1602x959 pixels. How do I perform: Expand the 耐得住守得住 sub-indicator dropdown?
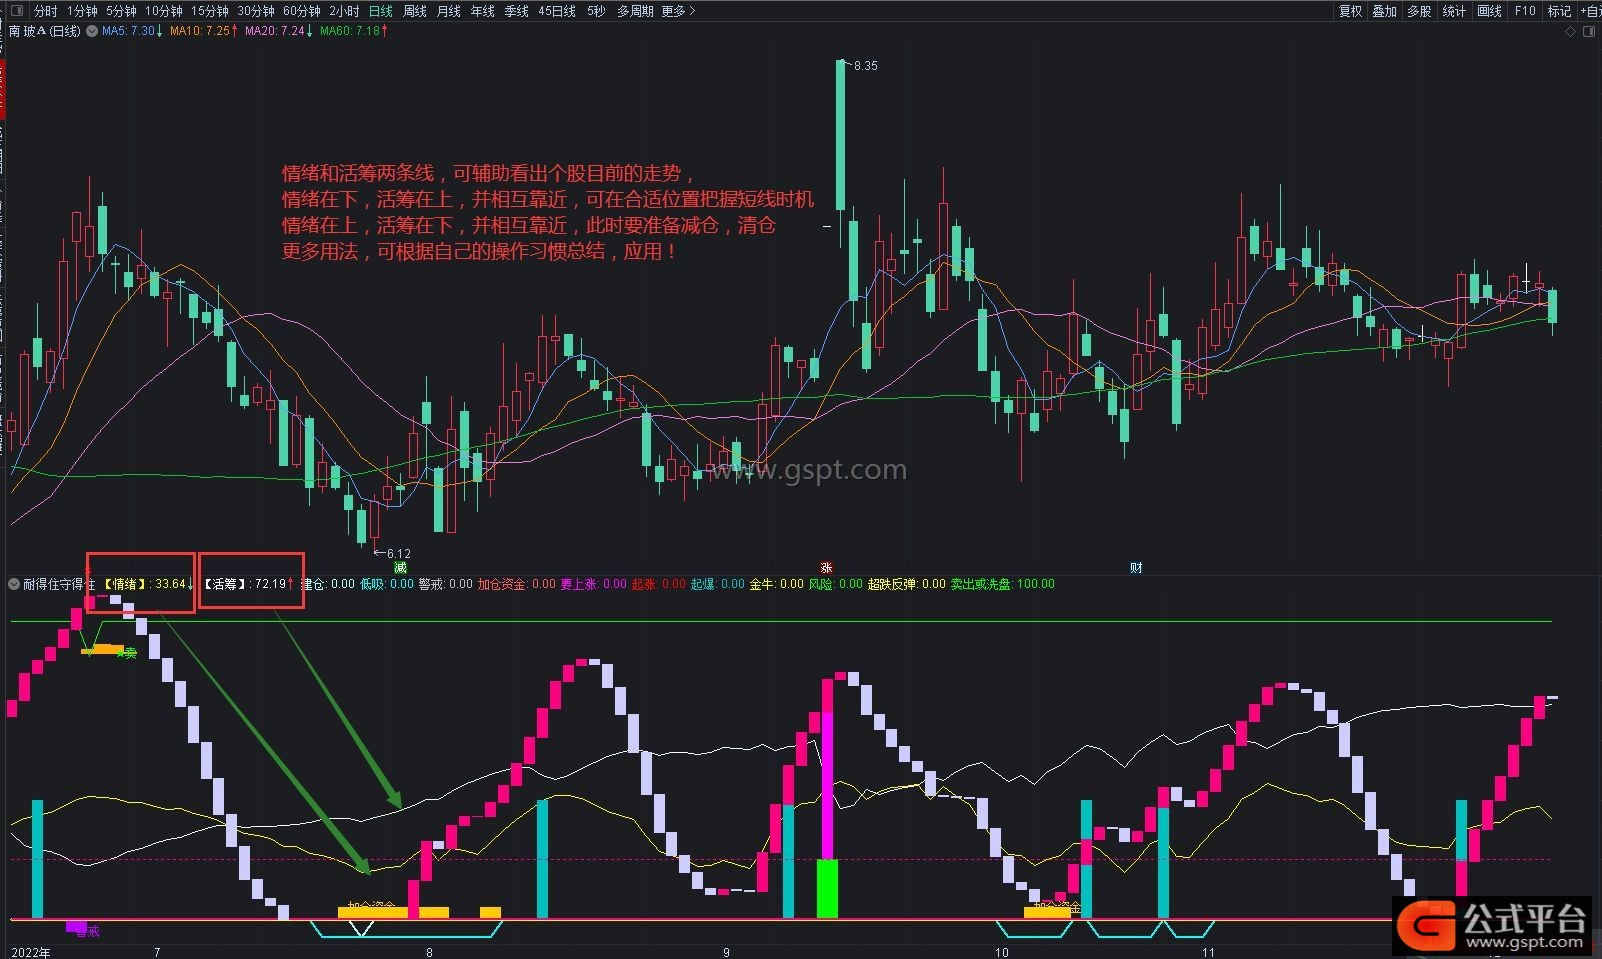pos(14,584)
